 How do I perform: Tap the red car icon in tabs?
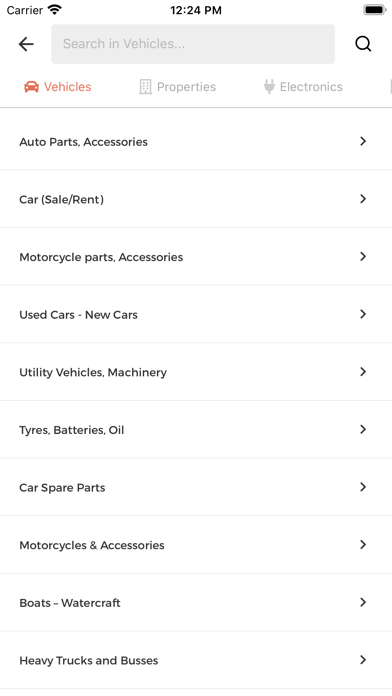click(x=31, y=87)
